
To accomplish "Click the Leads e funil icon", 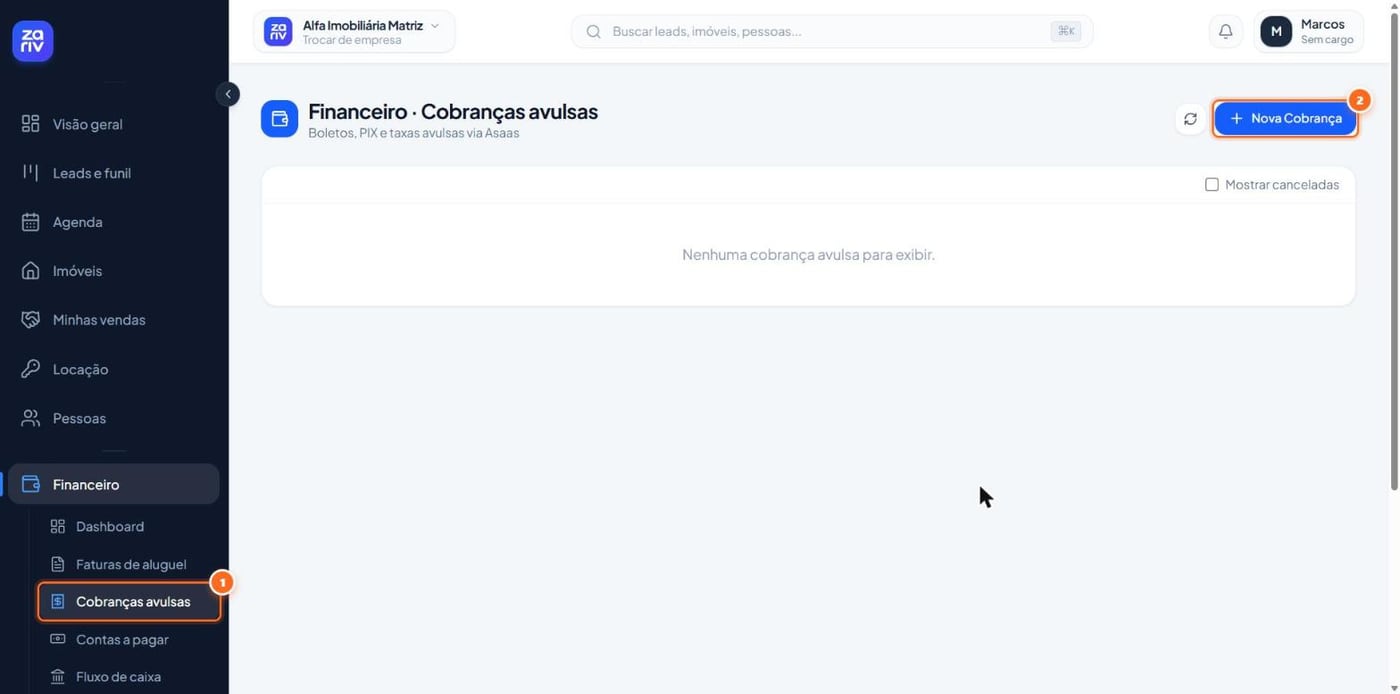I will point(31,173).
